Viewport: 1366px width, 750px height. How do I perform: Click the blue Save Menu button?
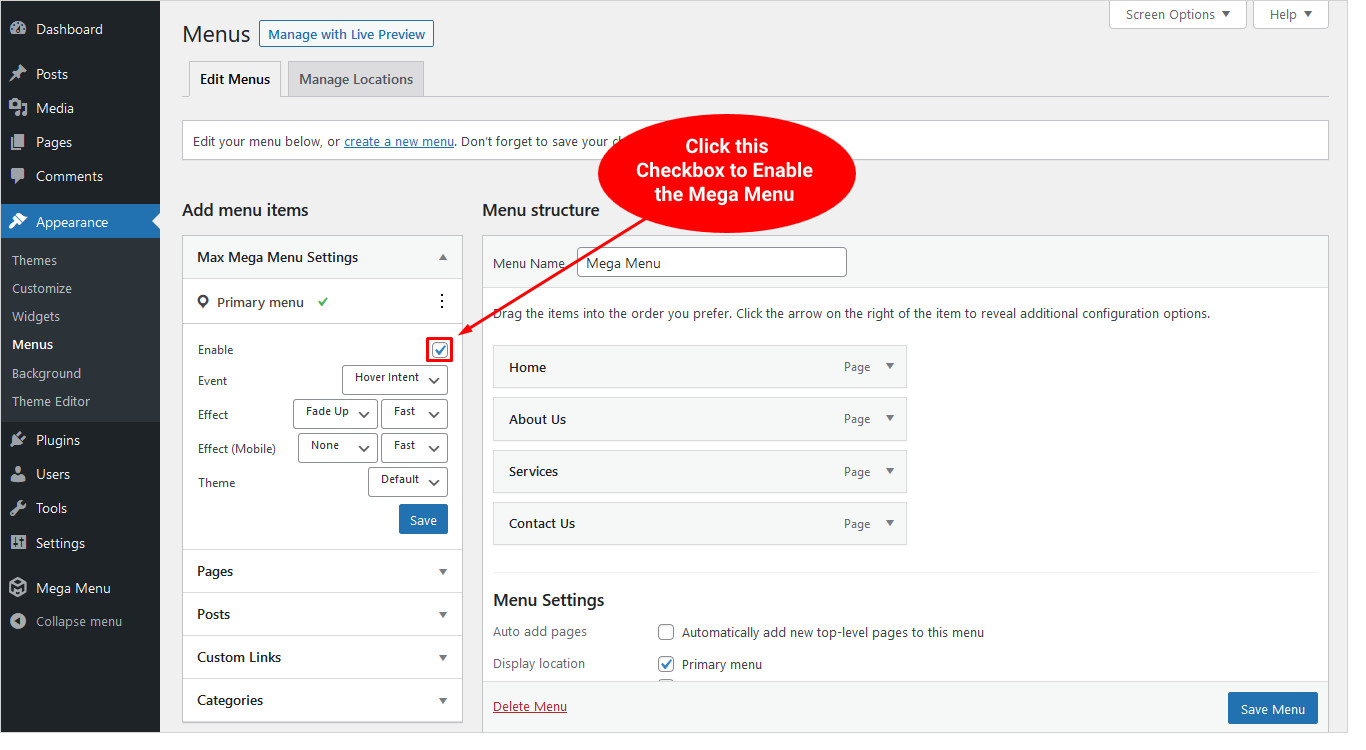[1272, 709]
